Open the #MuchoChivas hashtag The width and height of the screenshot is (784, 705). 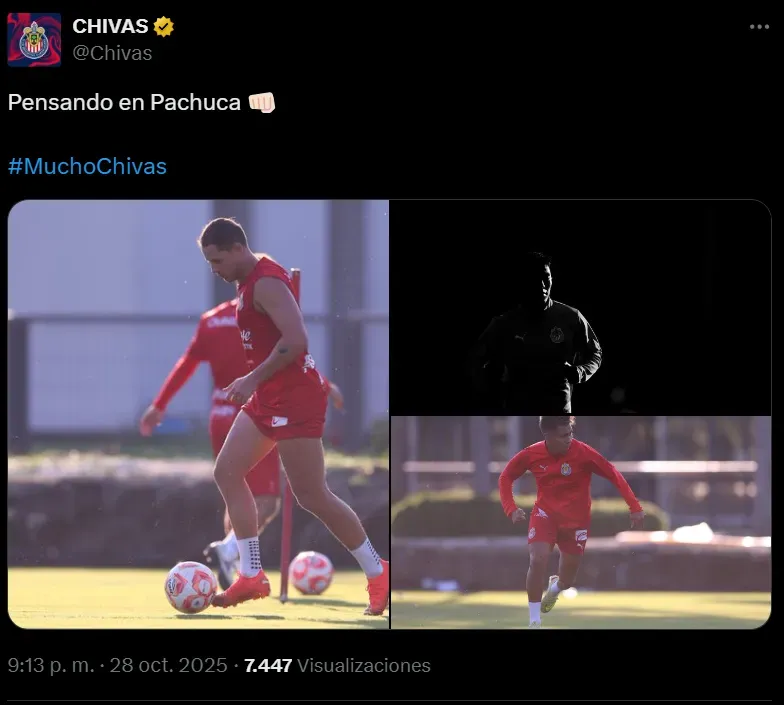[x=87, y=166]
